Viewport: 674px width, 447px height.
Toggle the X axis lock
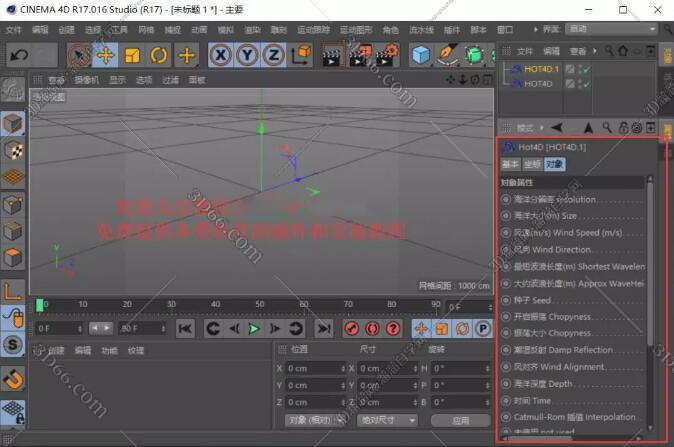(x=221, y=55)
